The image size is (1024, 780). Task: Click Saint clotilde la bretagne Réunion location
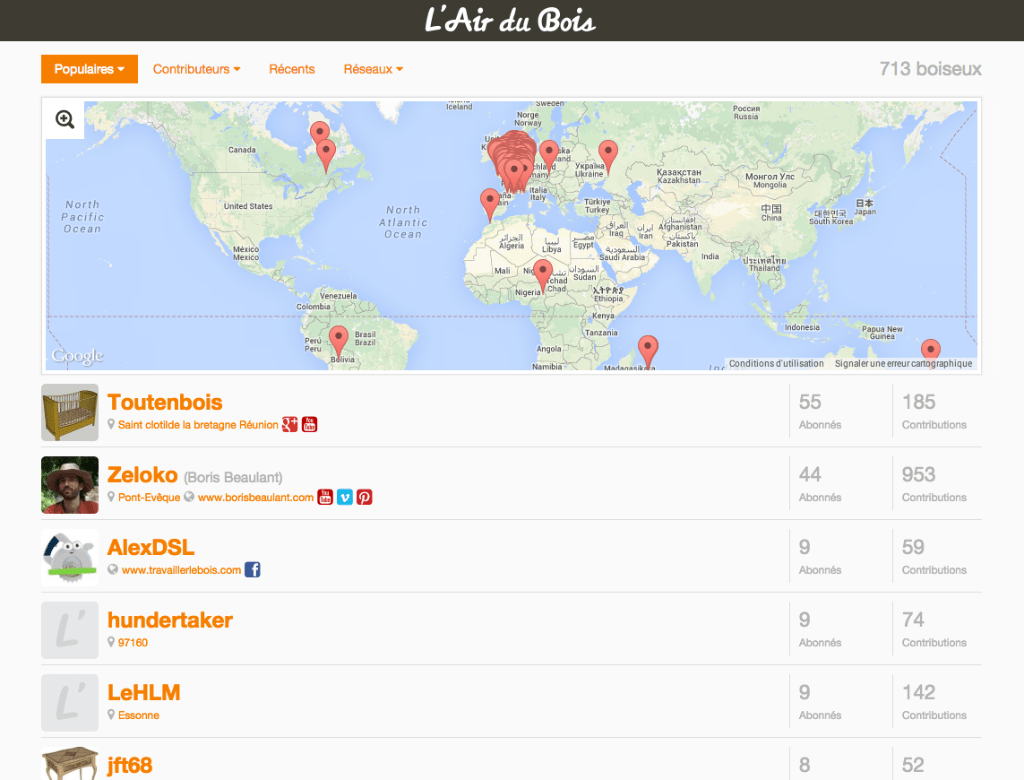pos(198,425)
